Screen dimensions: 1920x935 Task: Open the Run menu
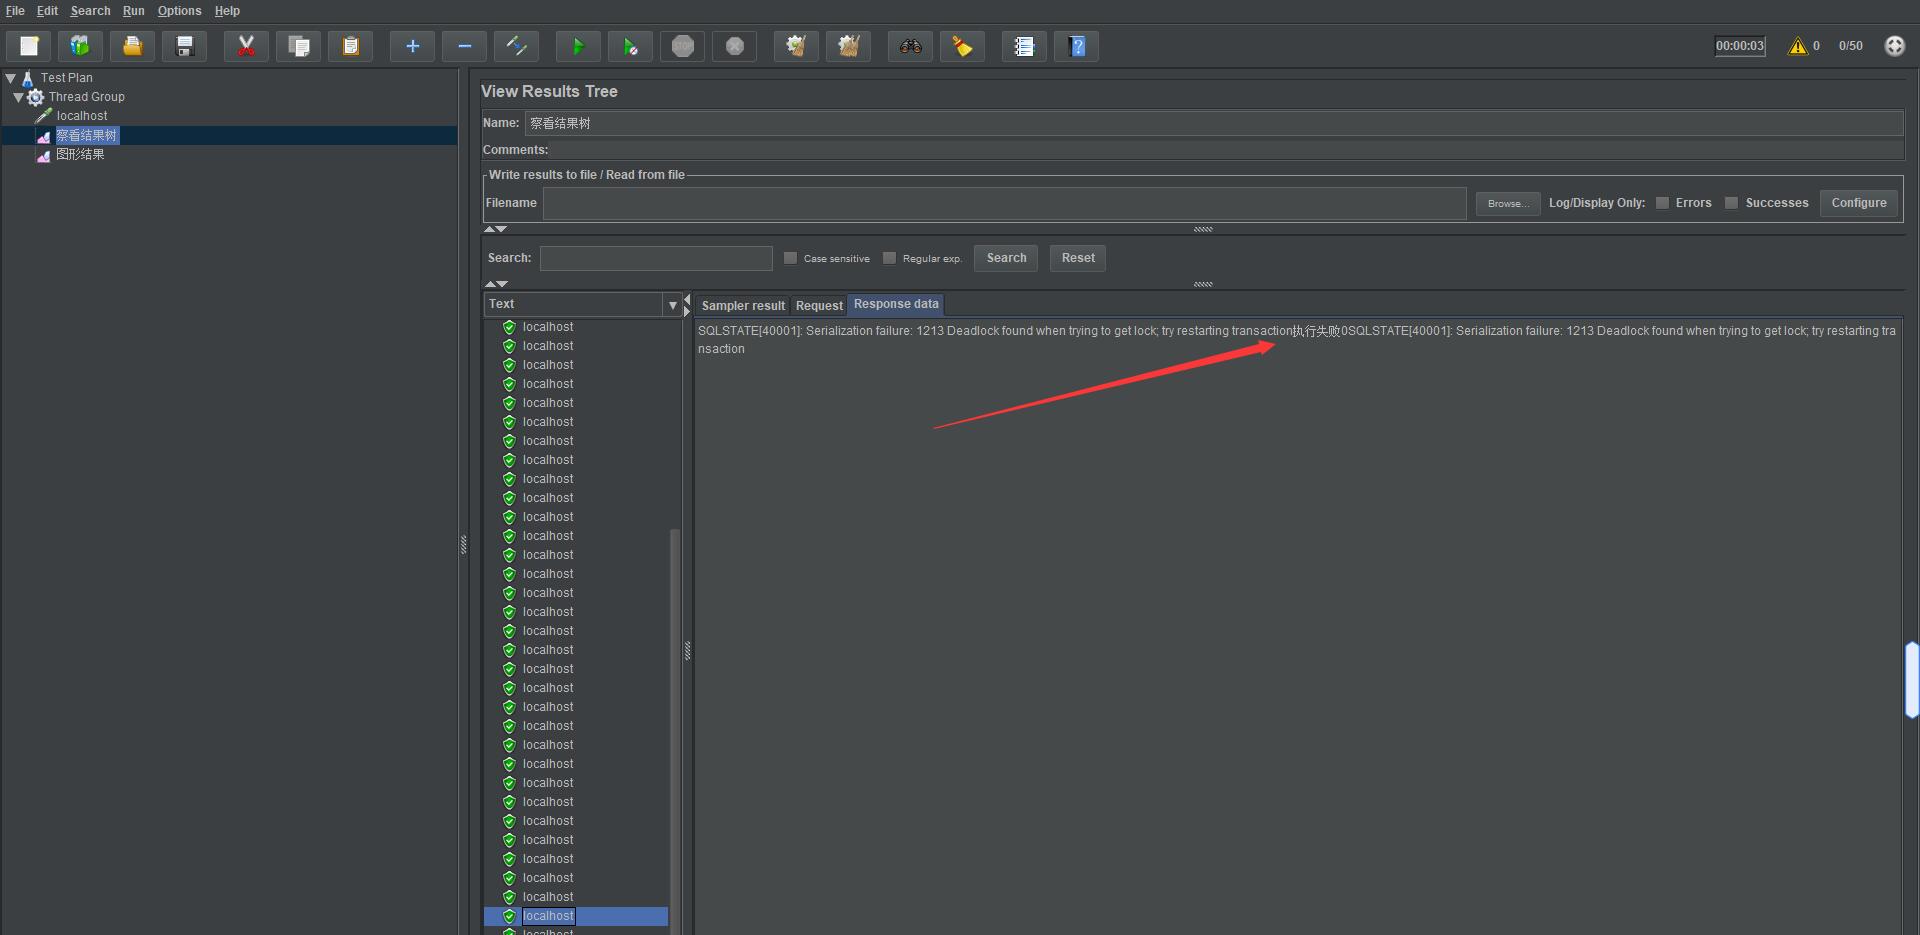coord(134,11)
